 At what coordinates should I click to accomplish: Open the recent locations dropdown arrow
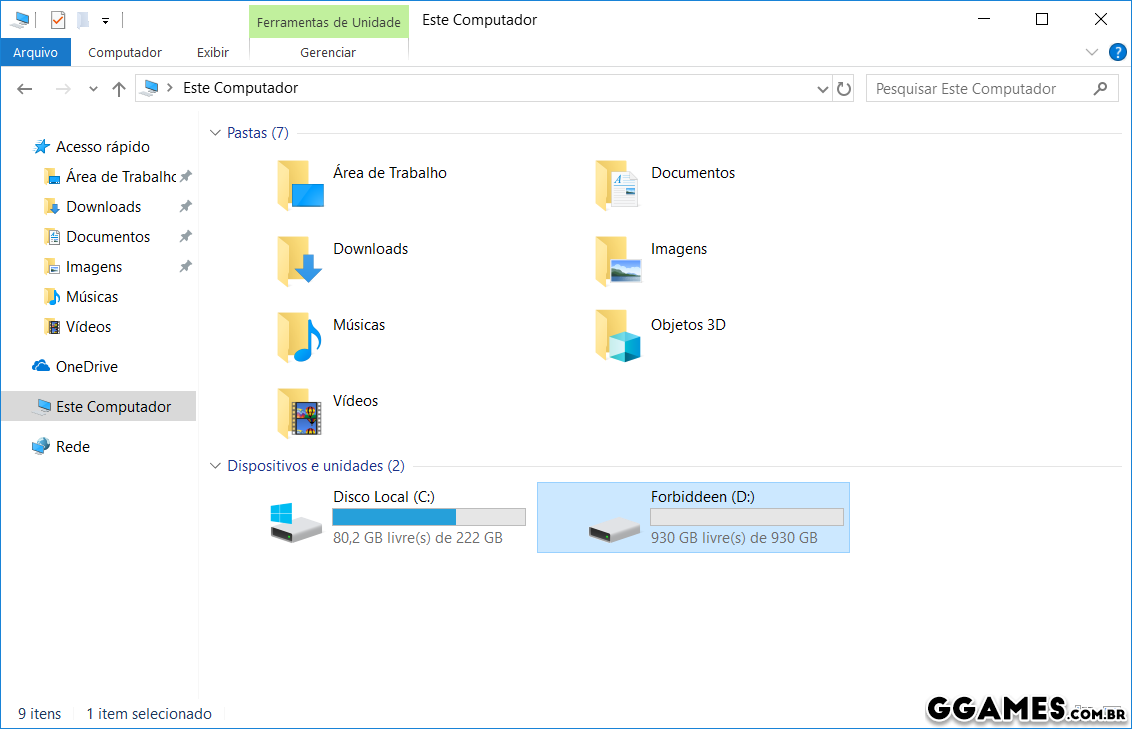(93, 89)
